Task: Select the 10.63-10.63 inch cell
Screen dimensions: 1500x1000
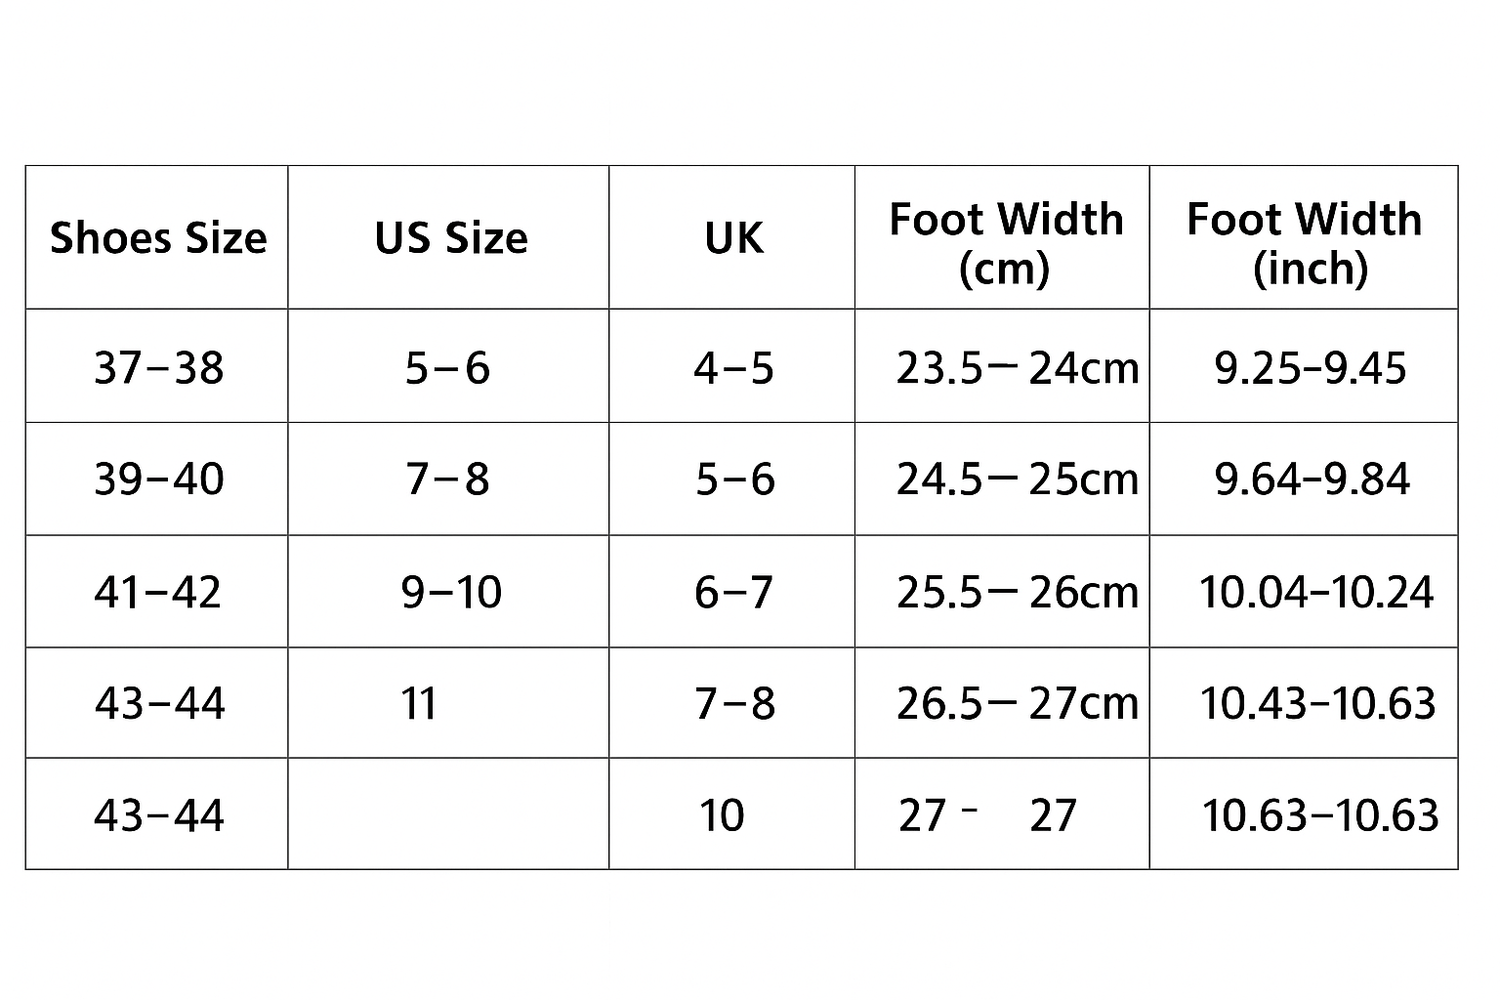Action: click(1320, 815)
